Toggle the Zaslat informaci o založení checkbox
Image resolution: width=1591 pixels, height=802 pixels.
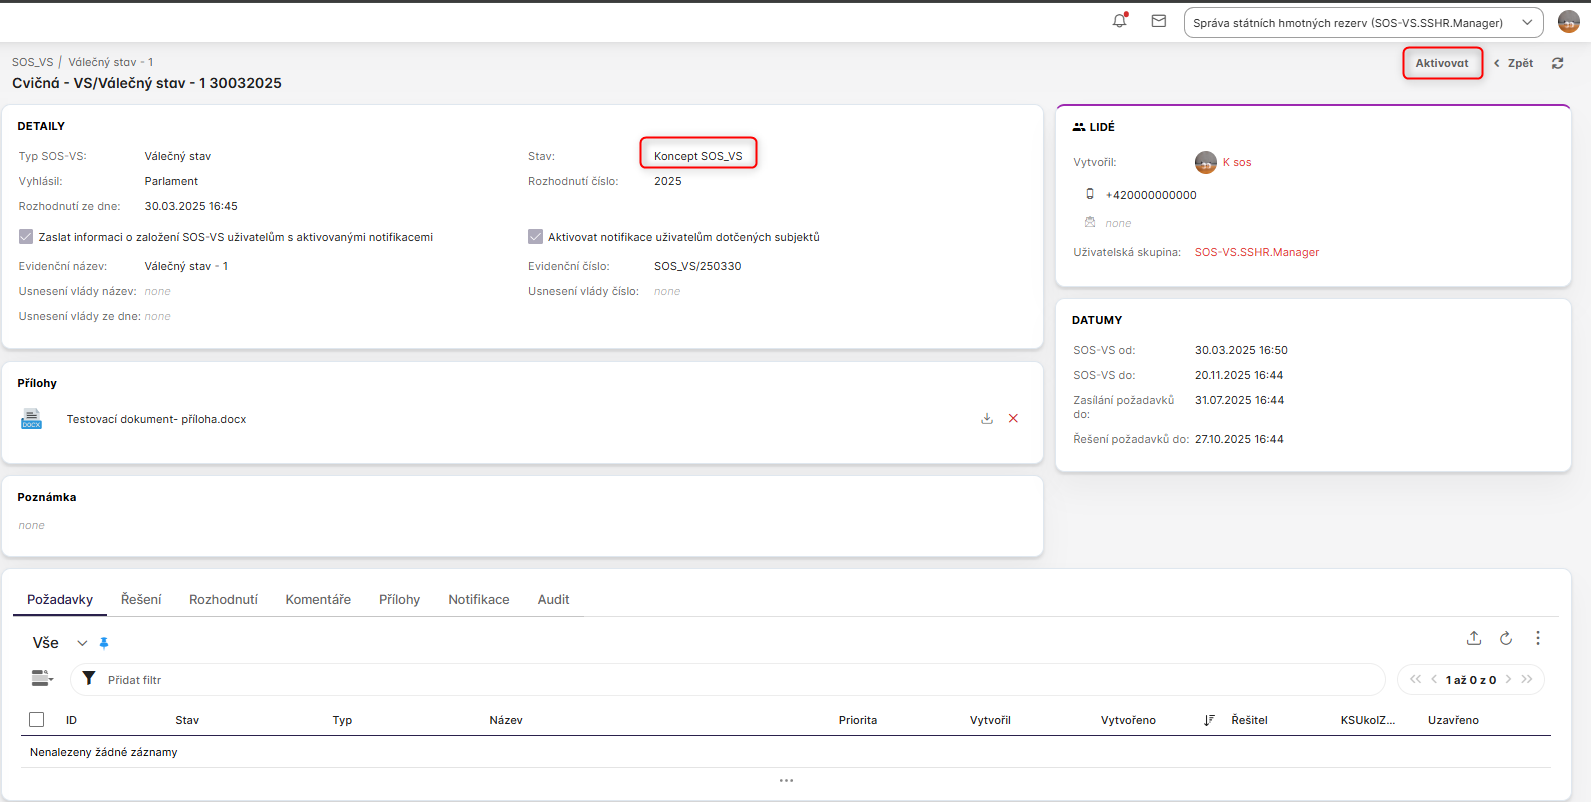(x=26, y=237)
